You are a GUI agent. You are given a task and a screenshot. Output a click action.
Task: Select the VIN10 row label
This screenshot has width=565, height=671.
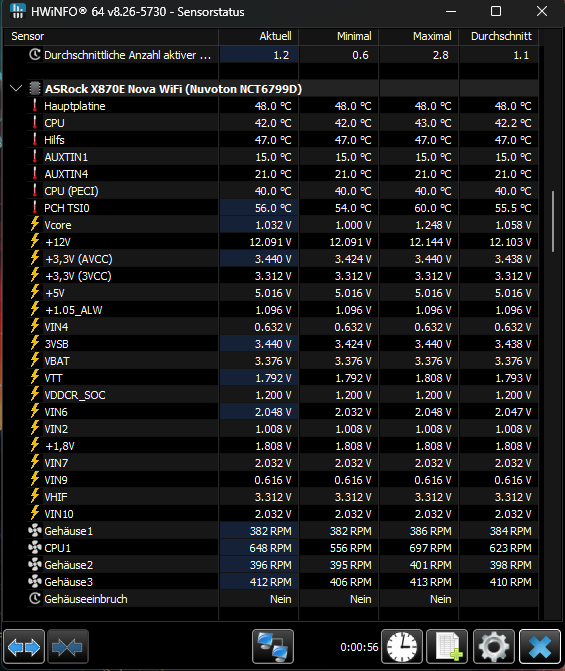pos(59,514)
